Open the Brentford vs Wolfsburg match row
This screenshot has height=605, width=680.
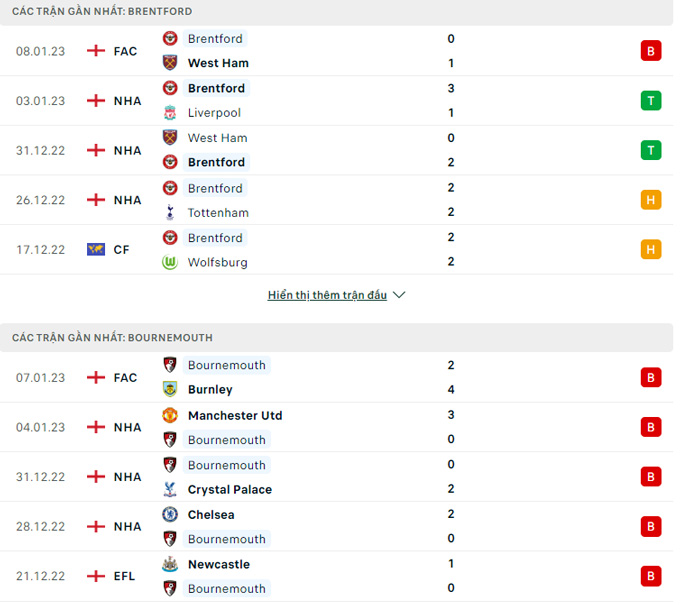click(330, 250)
